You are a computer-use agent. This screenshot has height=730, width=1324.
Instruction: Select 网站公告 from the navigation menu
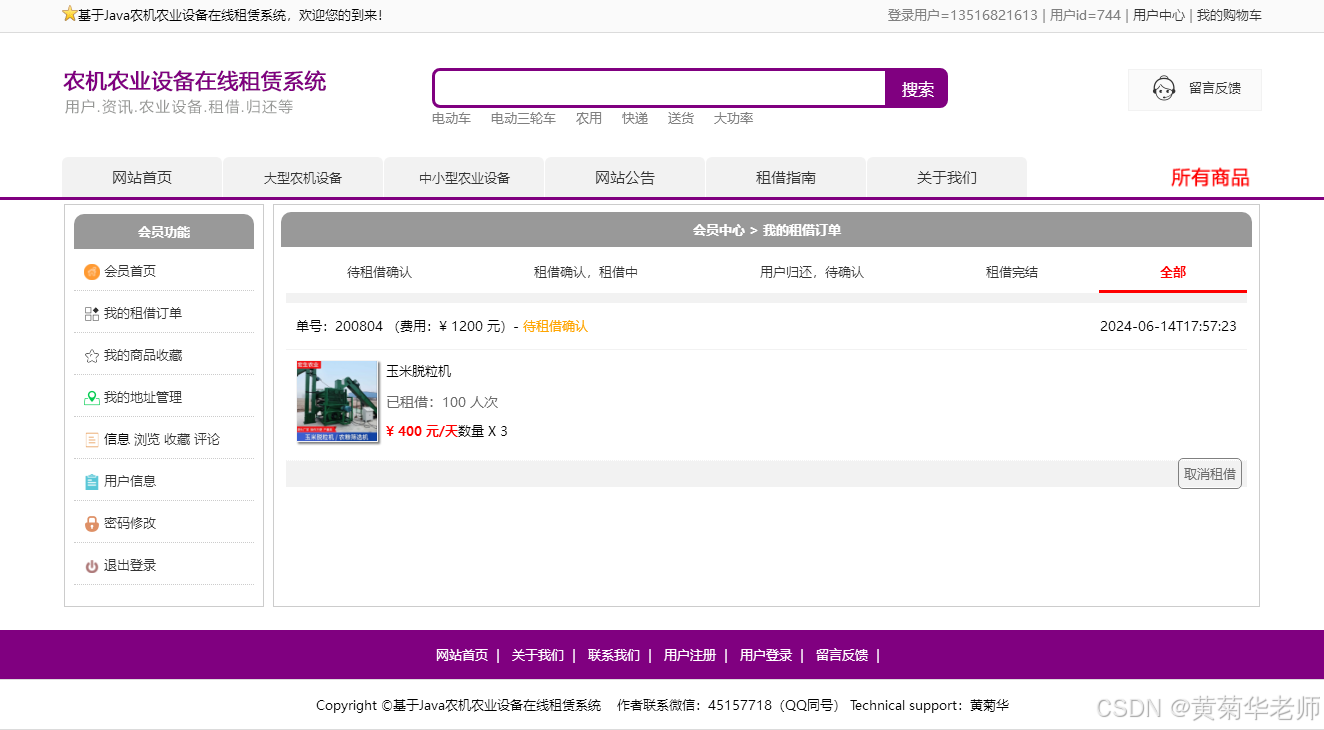click(x=624, y=176)
